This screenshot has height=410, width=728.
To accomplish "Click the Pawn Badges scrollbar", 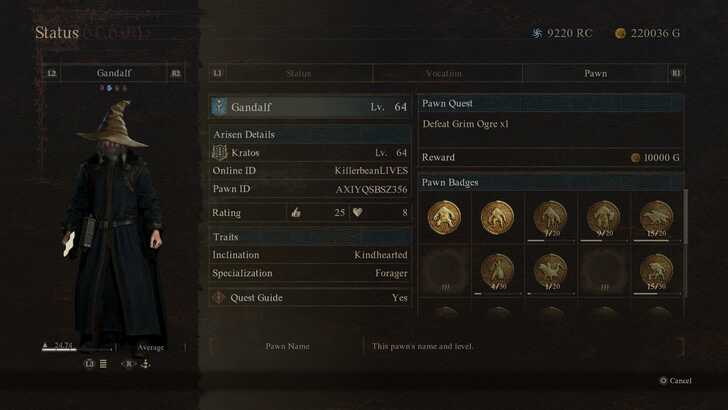I will [685, 216].
